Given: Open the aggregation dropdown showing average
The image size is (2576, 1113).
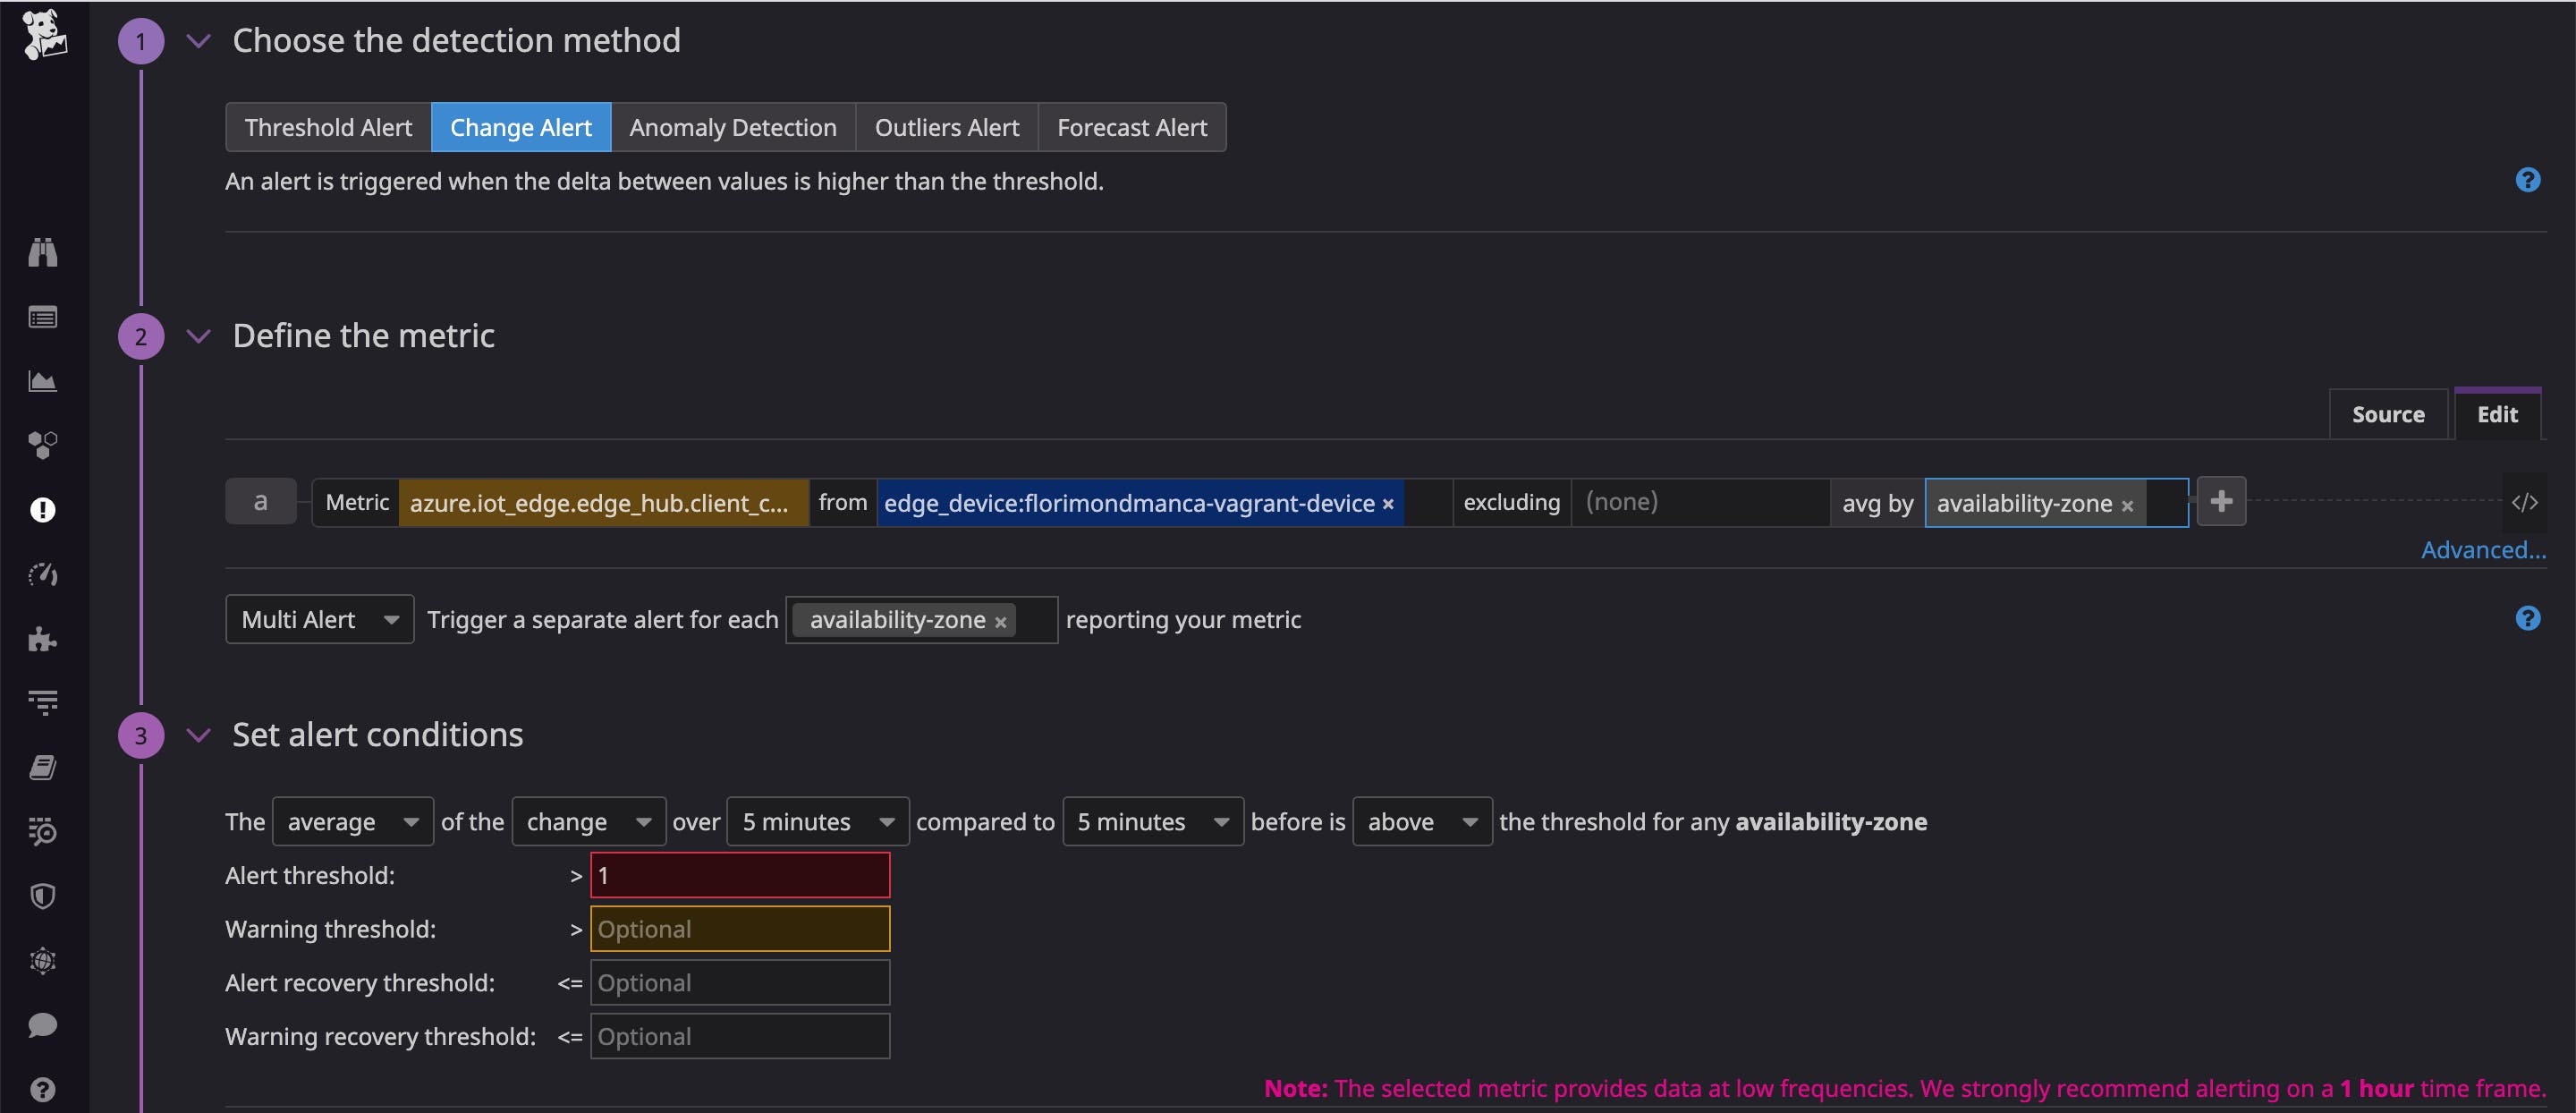Looking at the screenshot, I should (x=352, y=821).
